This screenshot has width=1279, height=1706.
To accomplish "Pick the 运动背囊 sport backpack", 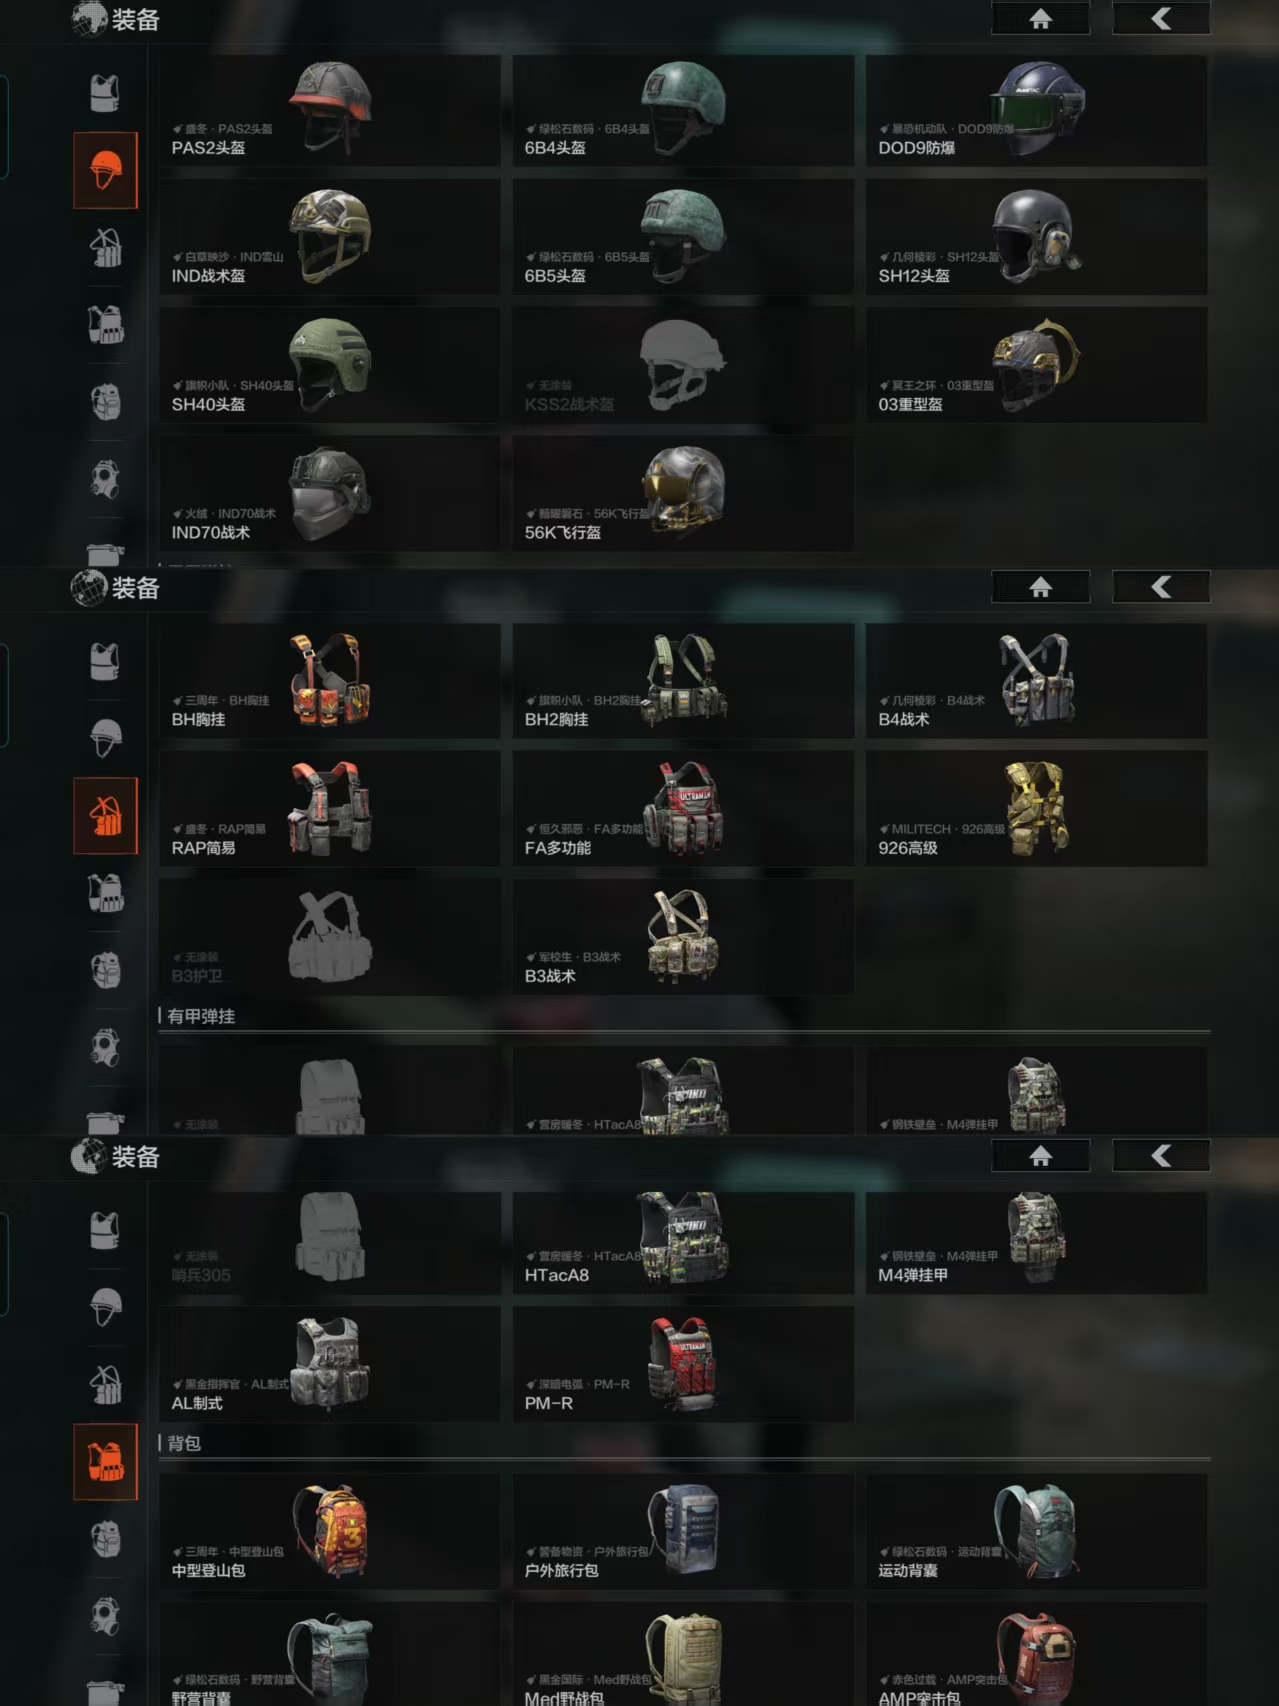I will (1037, 1531).
